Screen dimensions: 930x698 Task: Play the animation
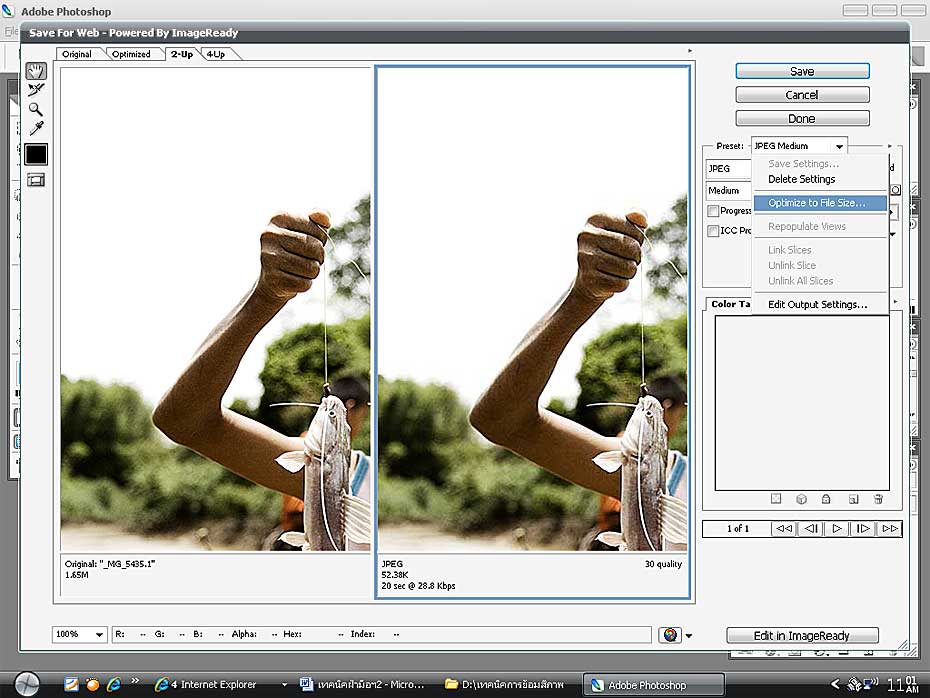[x=837, y=528]
